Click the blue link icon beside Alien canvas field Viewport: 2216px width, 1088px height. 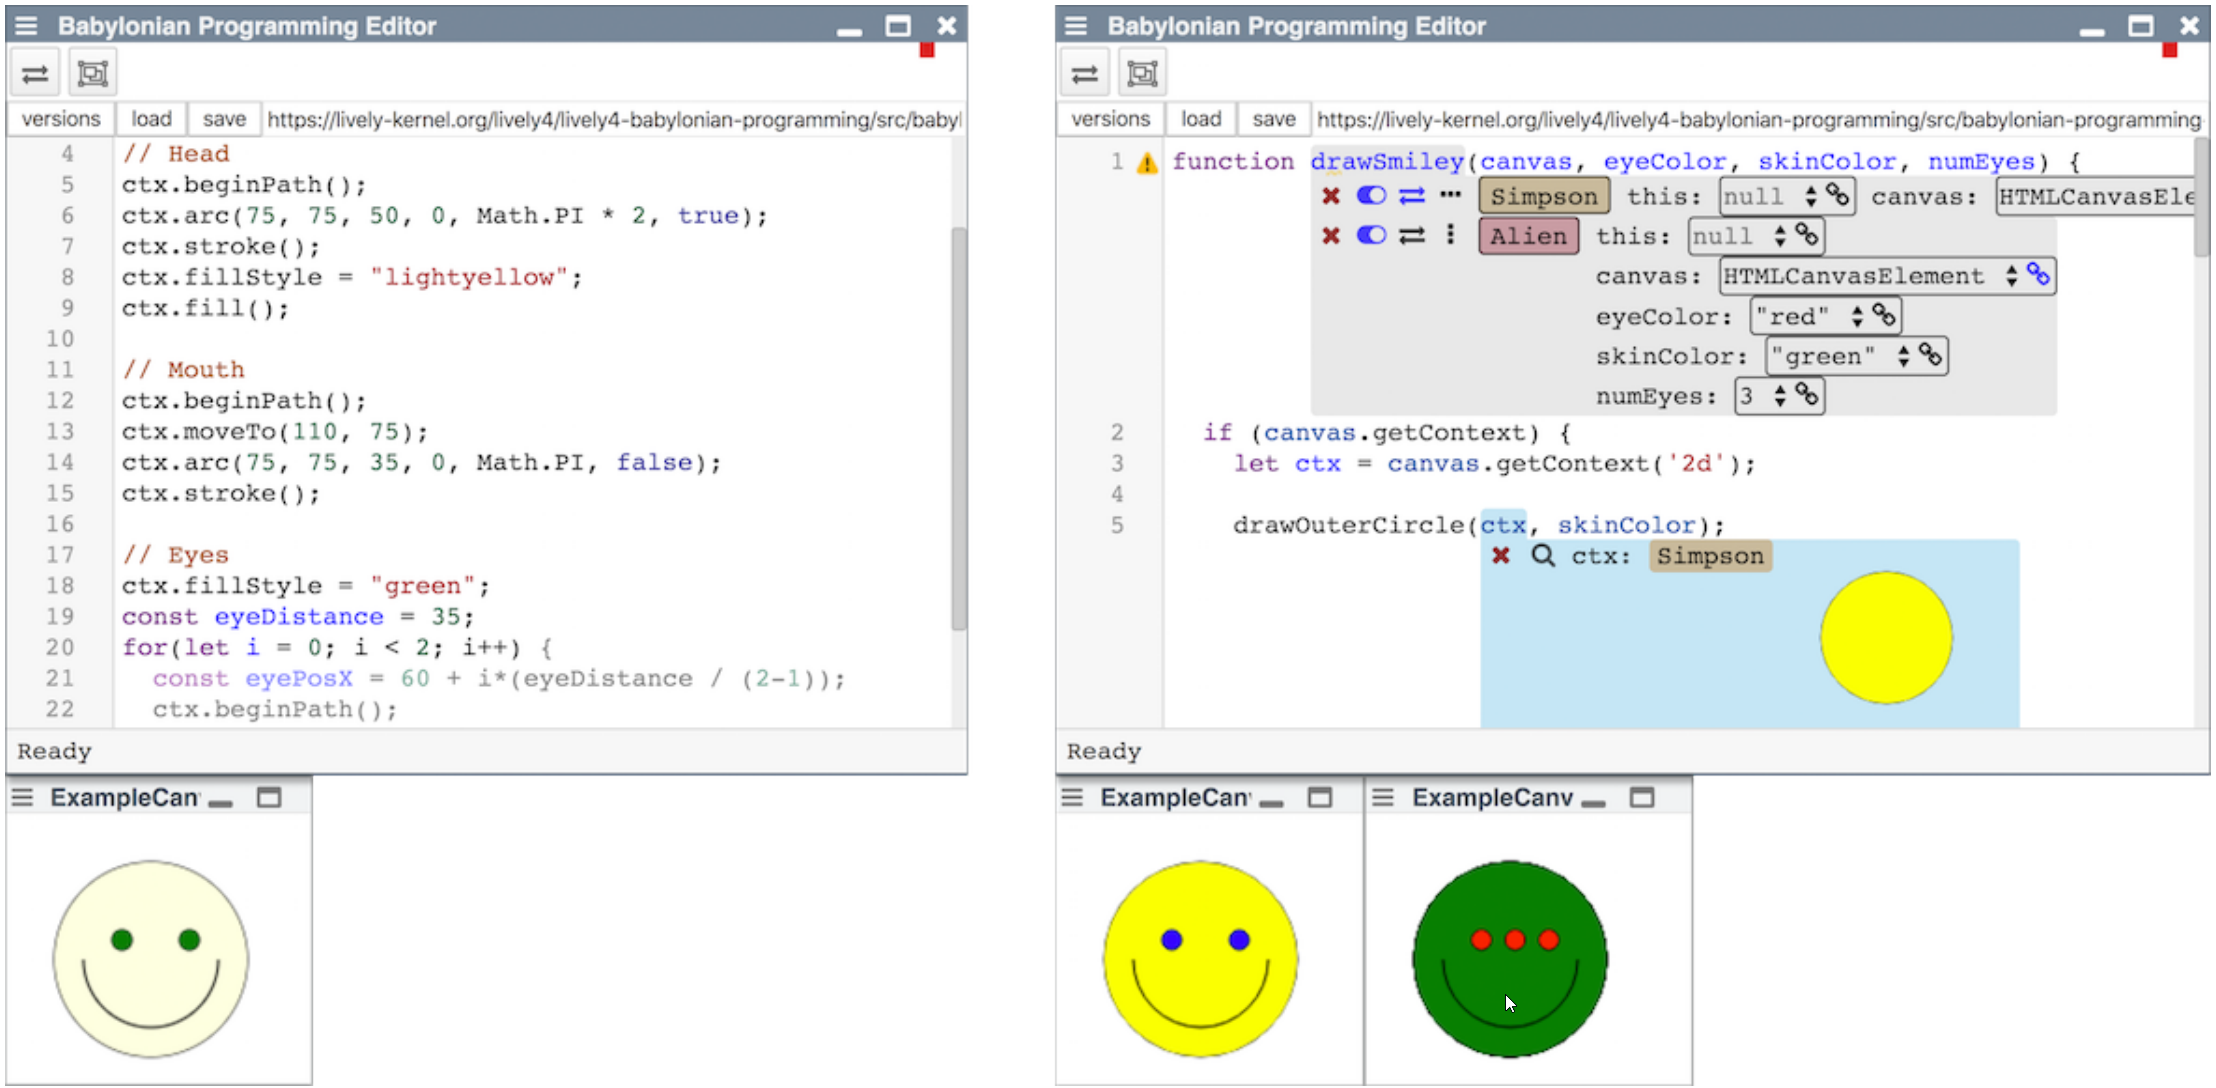pyautogui.click(x=2038, y=275)
